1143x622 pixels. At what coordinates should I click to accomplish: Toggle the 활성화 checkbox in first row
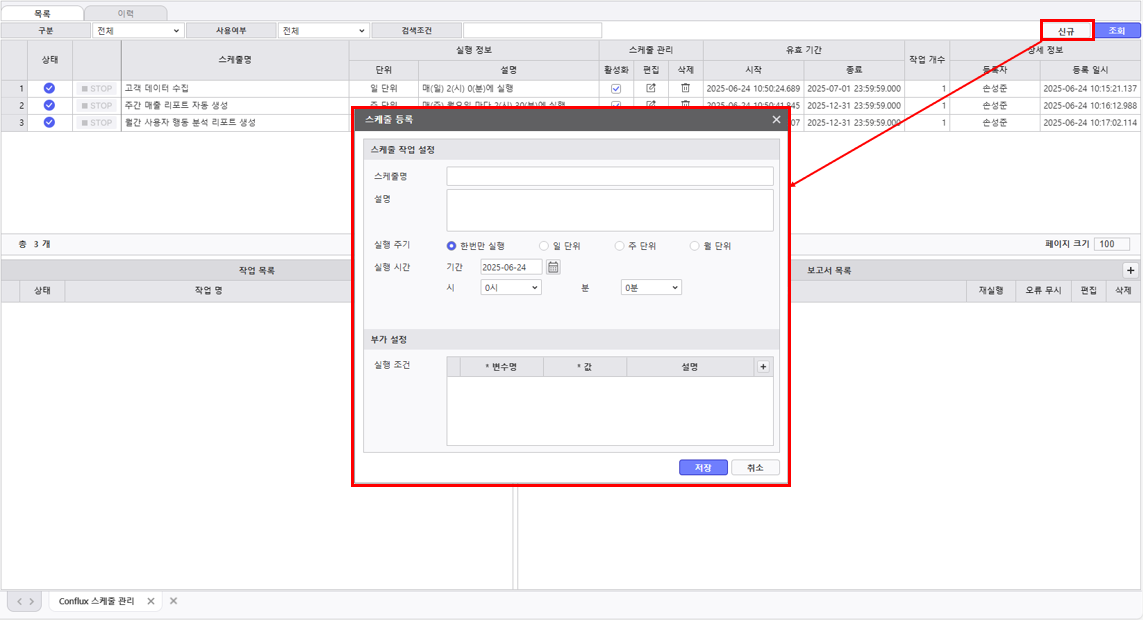[616, 88]
